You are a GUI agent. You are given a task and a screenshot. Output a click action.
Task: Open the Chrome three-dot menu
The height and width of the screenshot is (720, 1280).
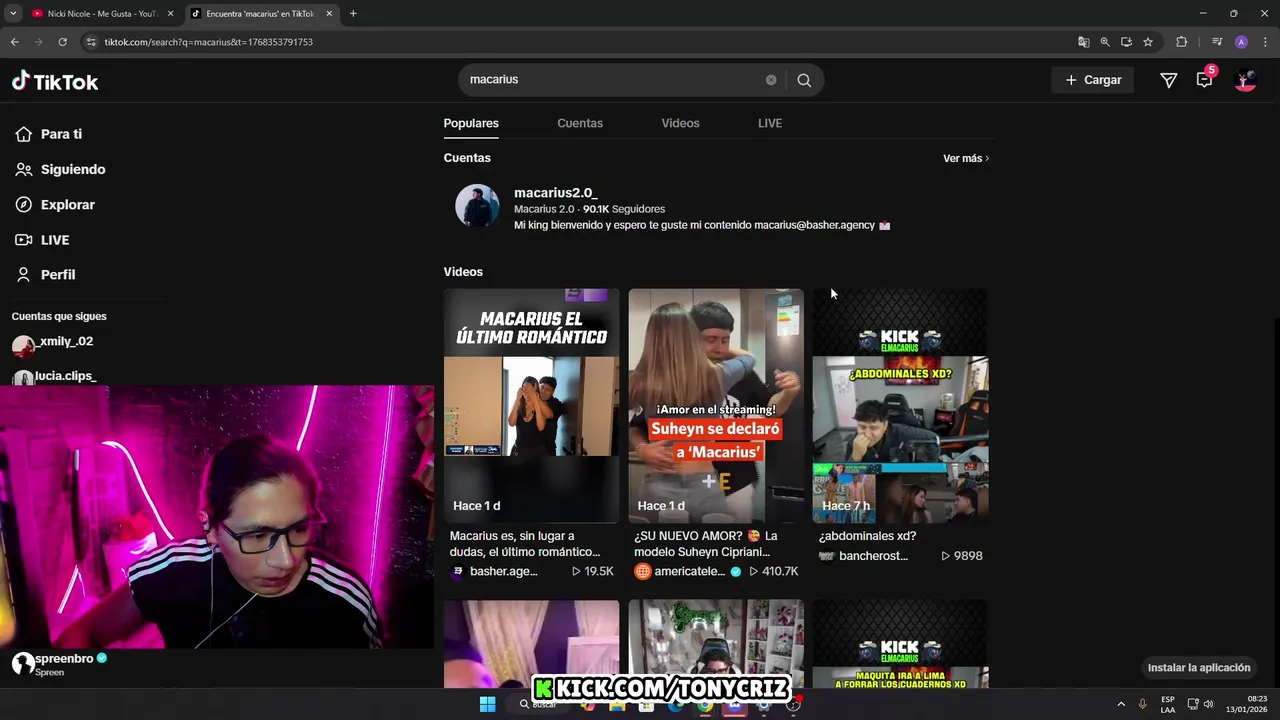pos(1264,42)
